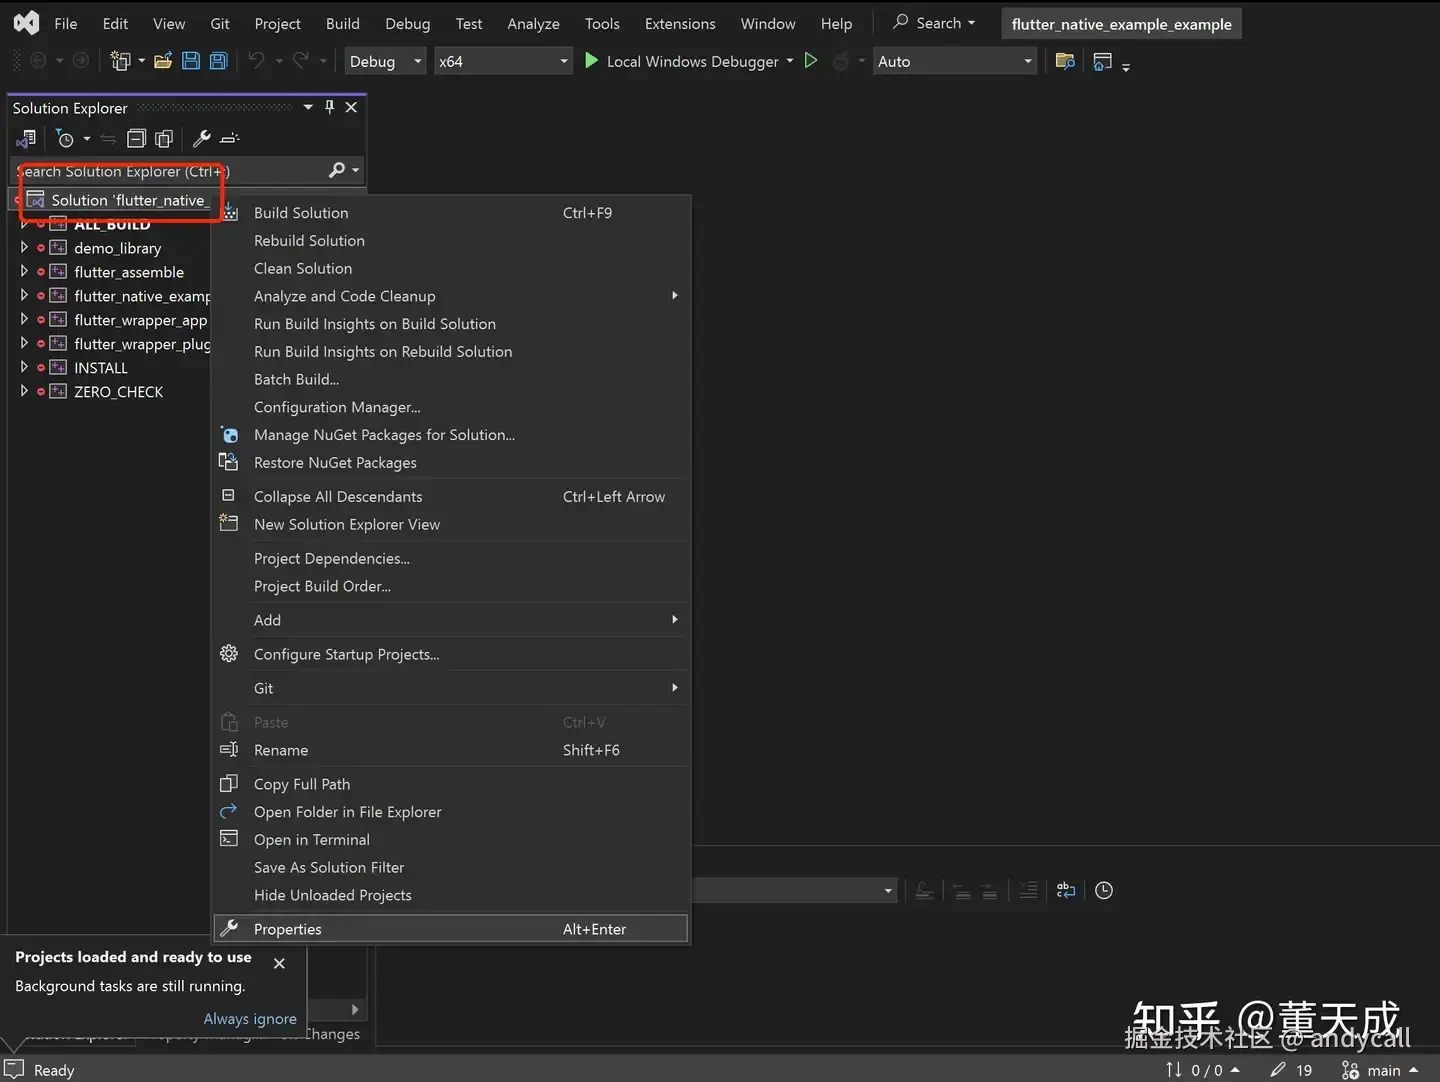Click the word wrap toggle icon in output toolbar
Viewport: 1440px width, 1082px height.
click(1066, 890)
